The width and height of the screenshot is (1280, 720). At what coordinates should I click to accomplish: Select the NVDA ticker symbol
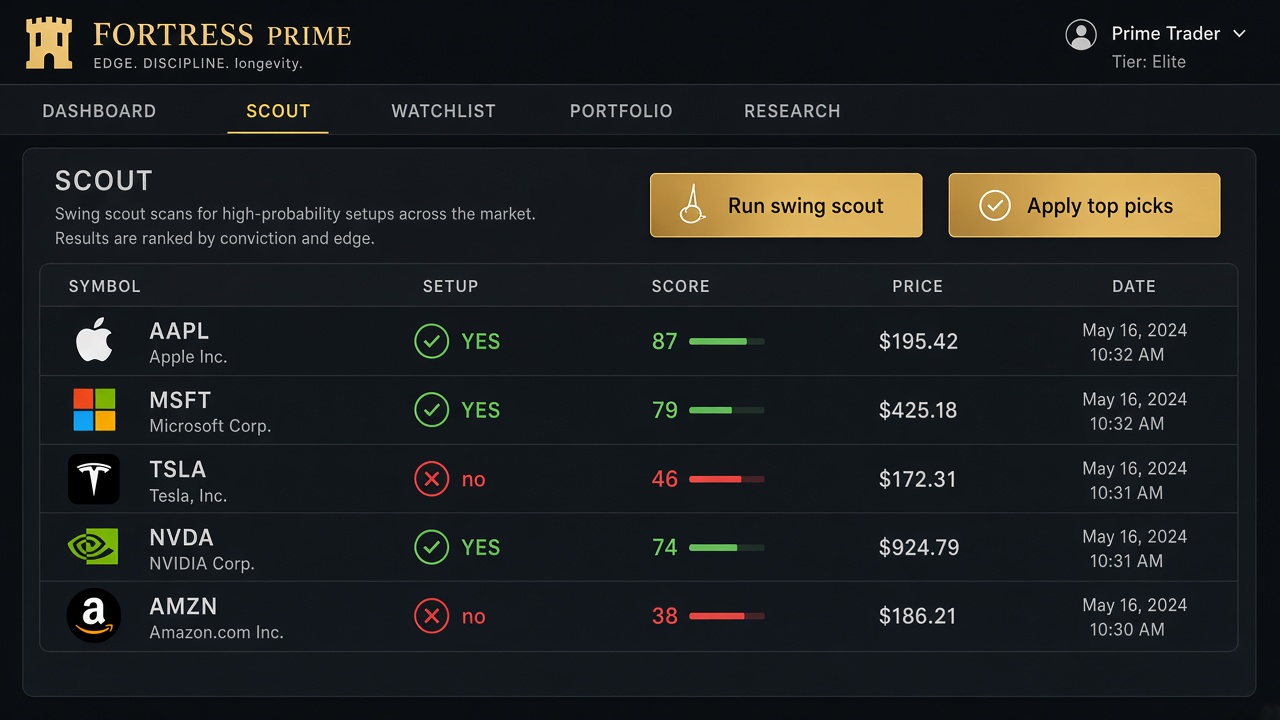click(x=181, y=537)
